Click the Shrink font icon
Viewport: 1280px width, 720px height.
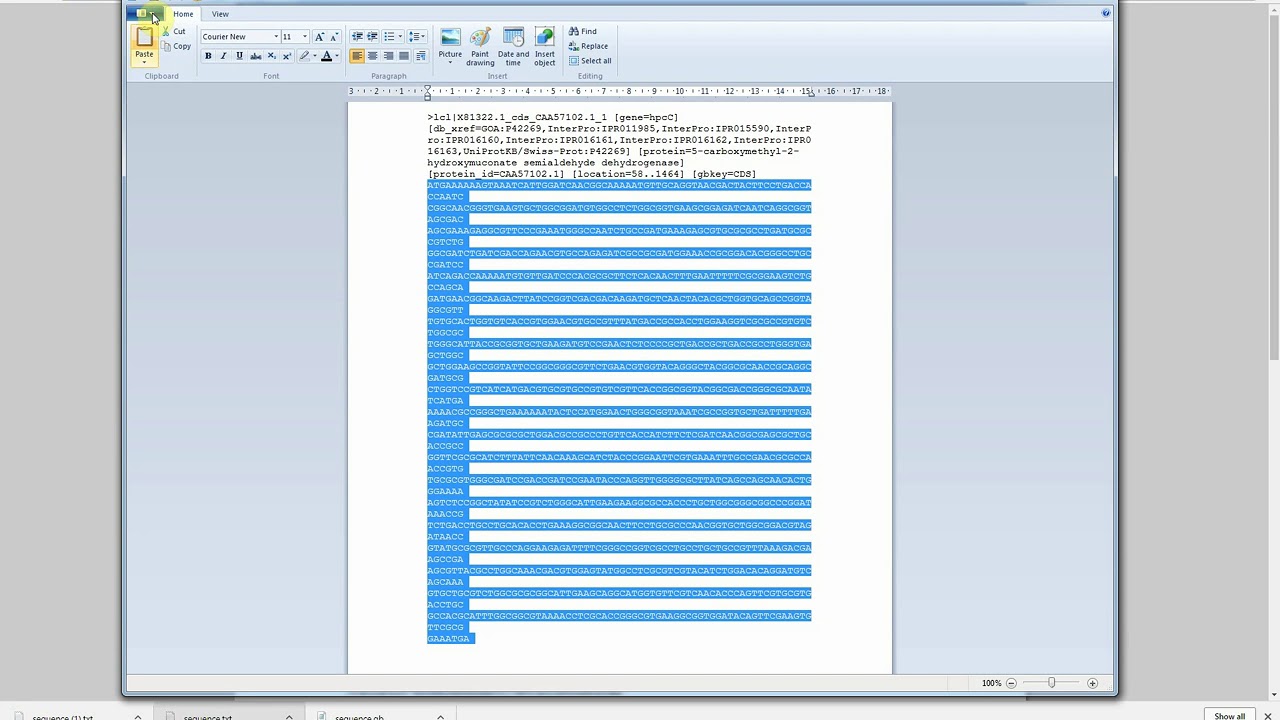pos(334,37)
